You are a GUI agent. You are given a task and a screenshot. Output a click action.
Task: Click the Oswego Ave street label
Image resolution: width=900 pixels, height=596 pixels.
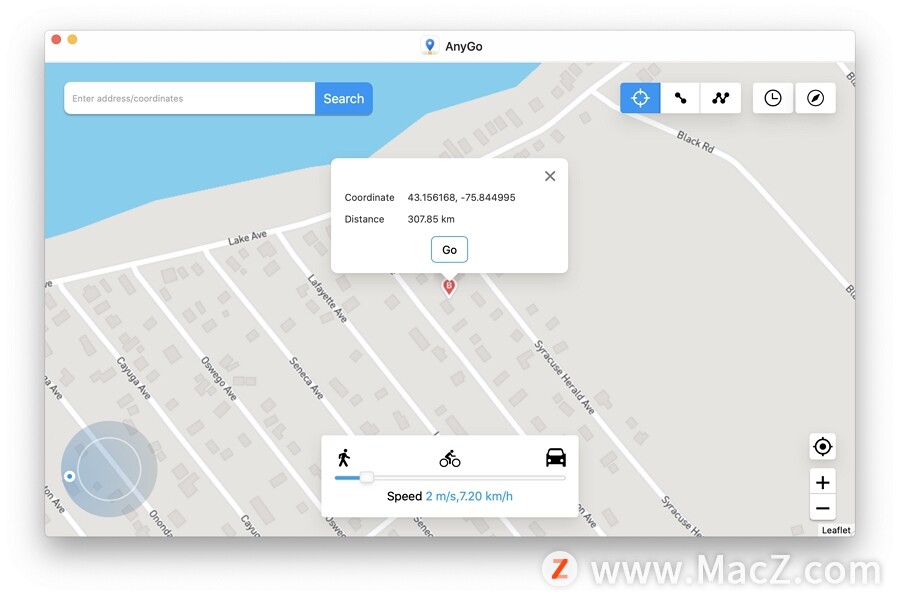click(x=219, y=378)
